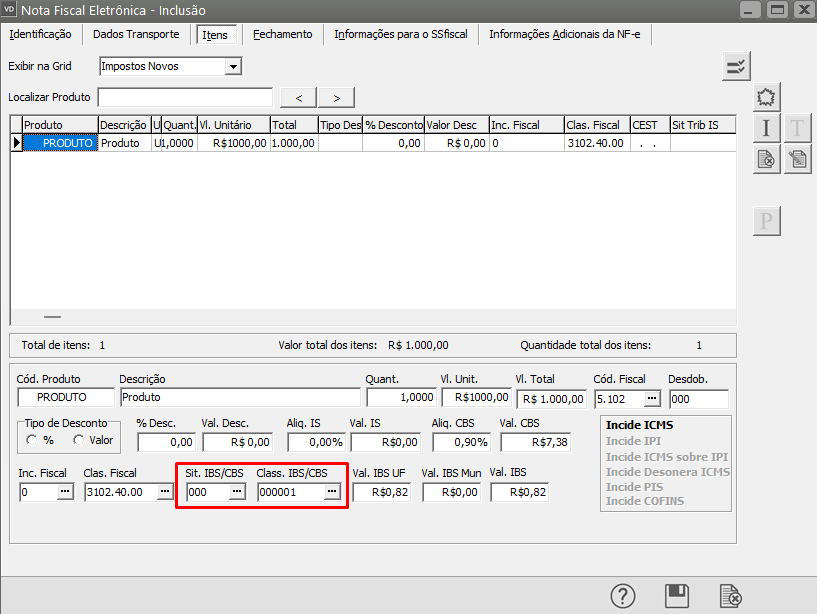Viewport: 817px width, 614px height.
Task: Open lookup button for Cód. Fiscal field
Action: pyautogui.click(x=651, y=399)
